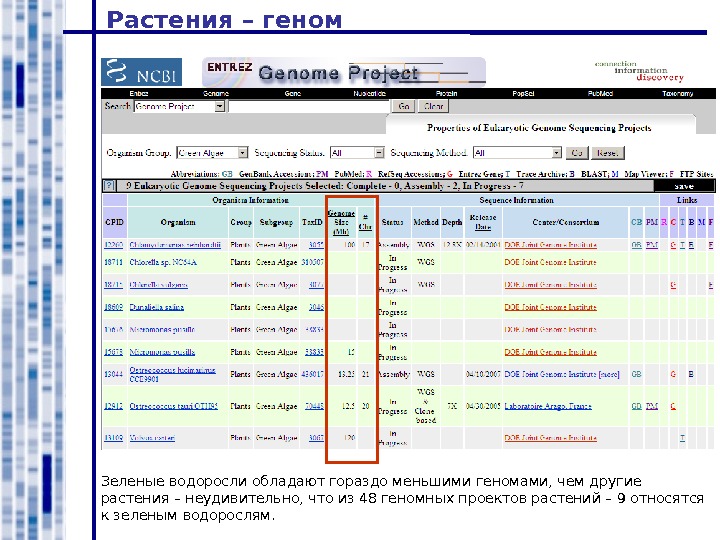Open the Volvox carteri organism link
This screenshot has width=720, height=540.
(152, 438)
